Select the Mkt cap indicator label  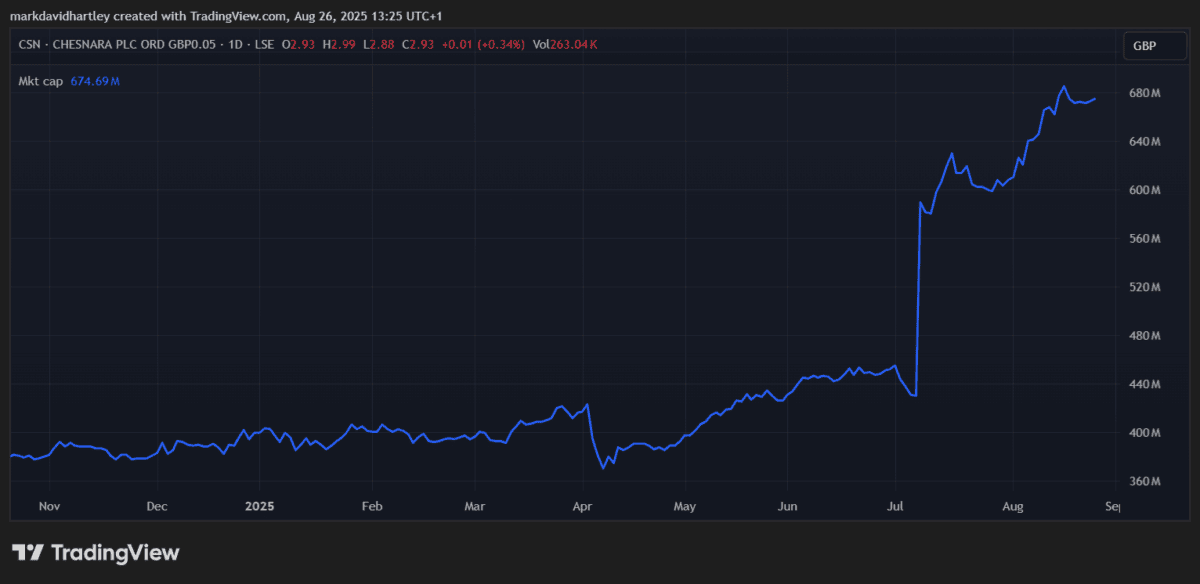coord(41,81)
